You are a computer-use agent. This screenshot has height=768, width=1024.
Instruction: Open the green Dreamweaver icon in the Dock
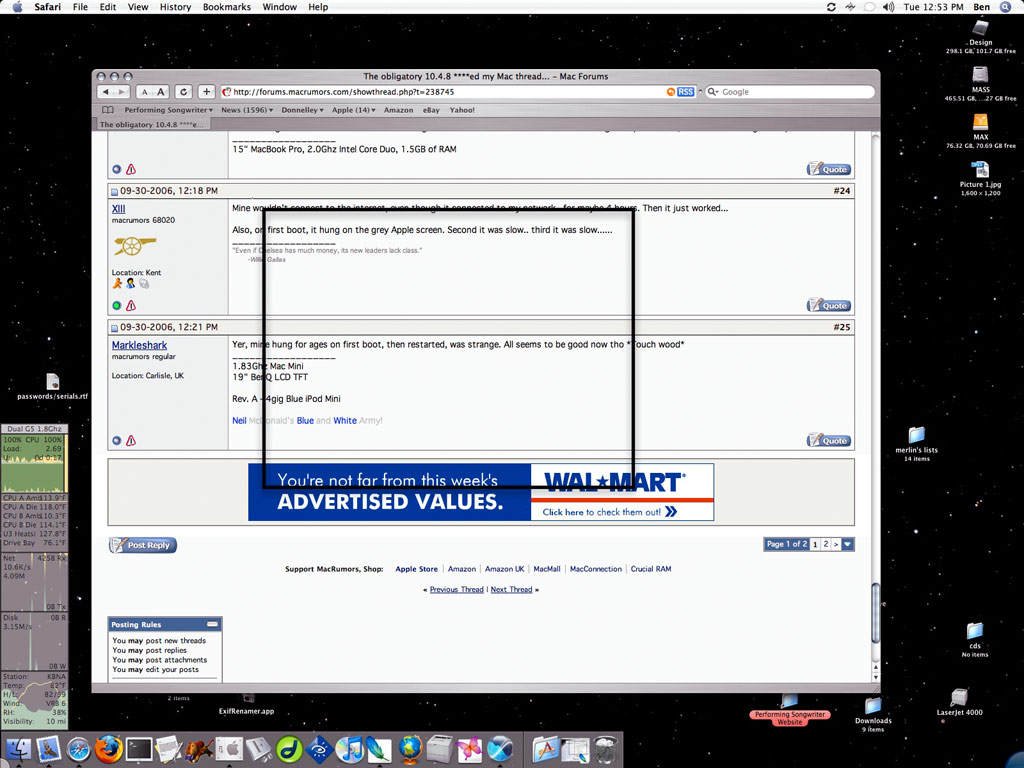pos(289,749)
